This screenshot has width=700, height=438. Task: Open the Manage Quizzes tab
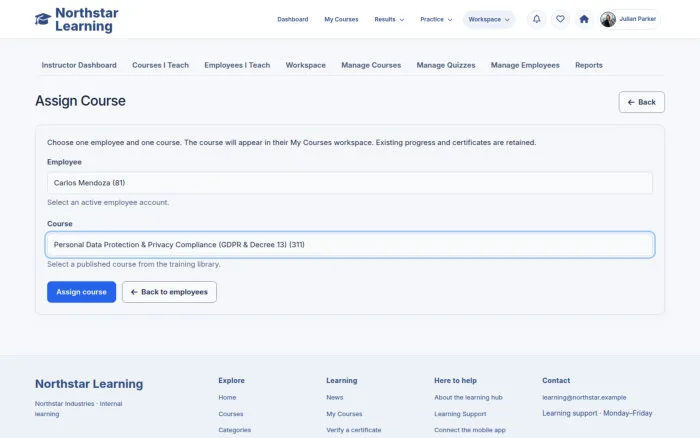click(x=446, y=65)
